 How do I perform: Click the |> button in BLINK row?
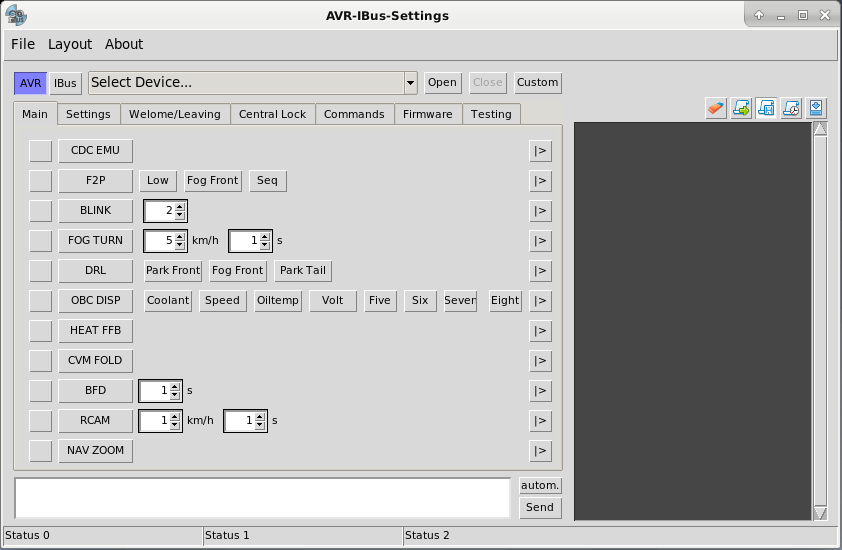[540, 211]
